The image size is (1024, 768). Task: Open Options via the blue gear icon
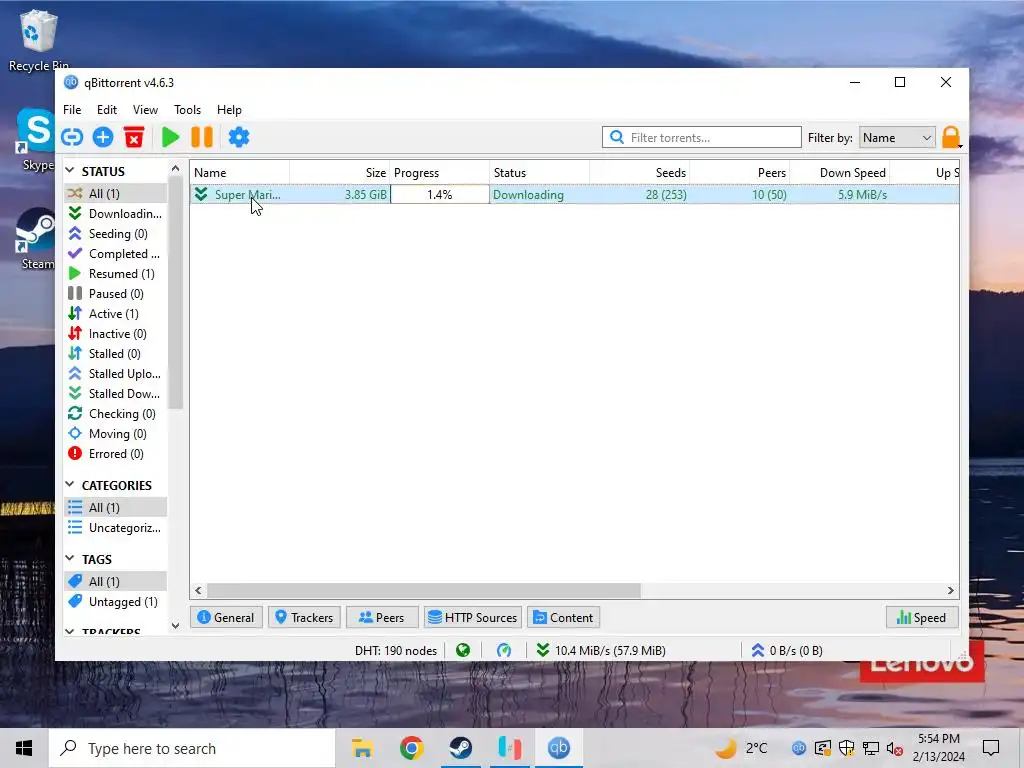click(239, 138)
